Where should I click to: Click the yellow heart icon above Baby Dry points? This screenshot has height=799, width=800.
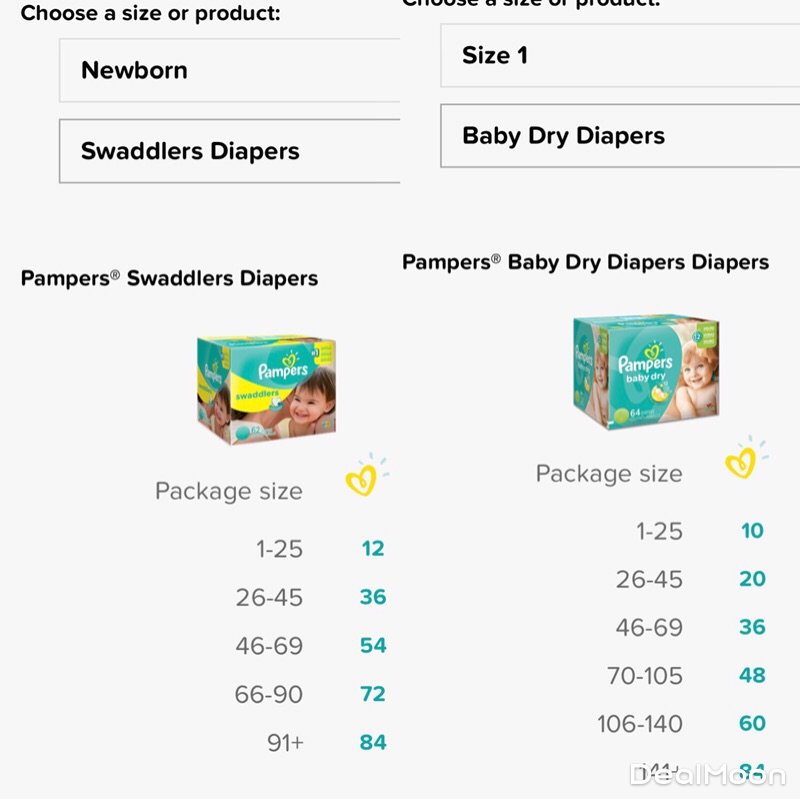tap(743, 460)
